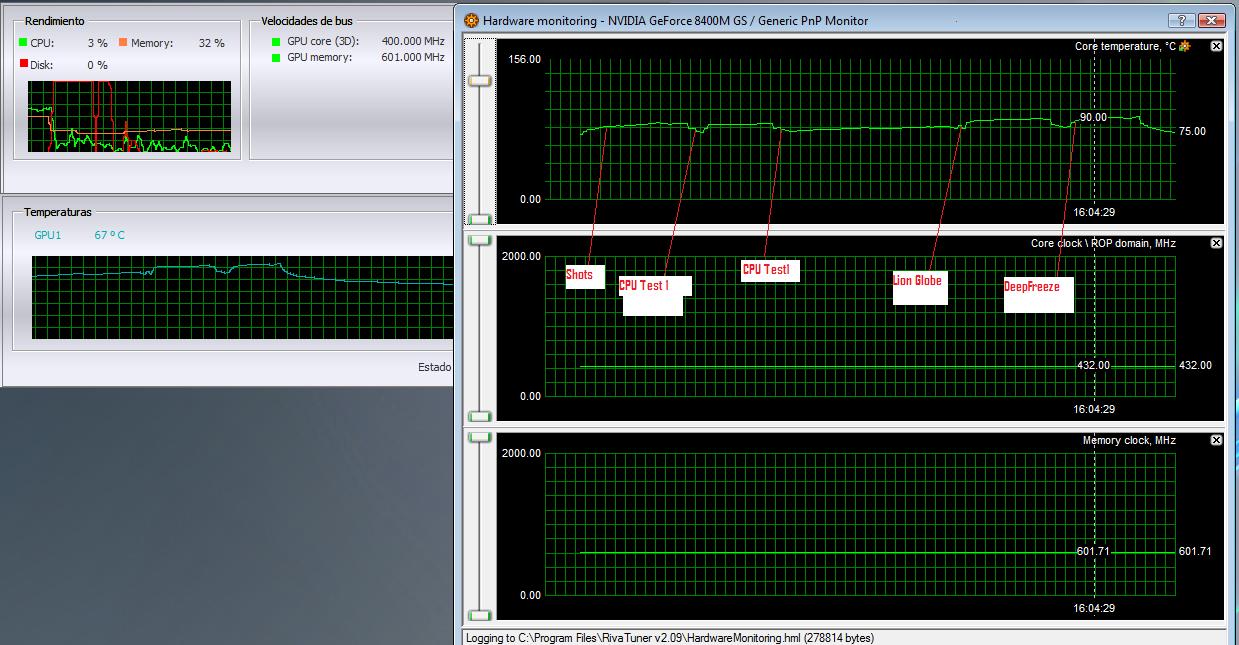The image size is (1239, 645).
Task: Click the upper slider handle of Core clock graph
Action: pyautogui.click(x=481, y=240)
